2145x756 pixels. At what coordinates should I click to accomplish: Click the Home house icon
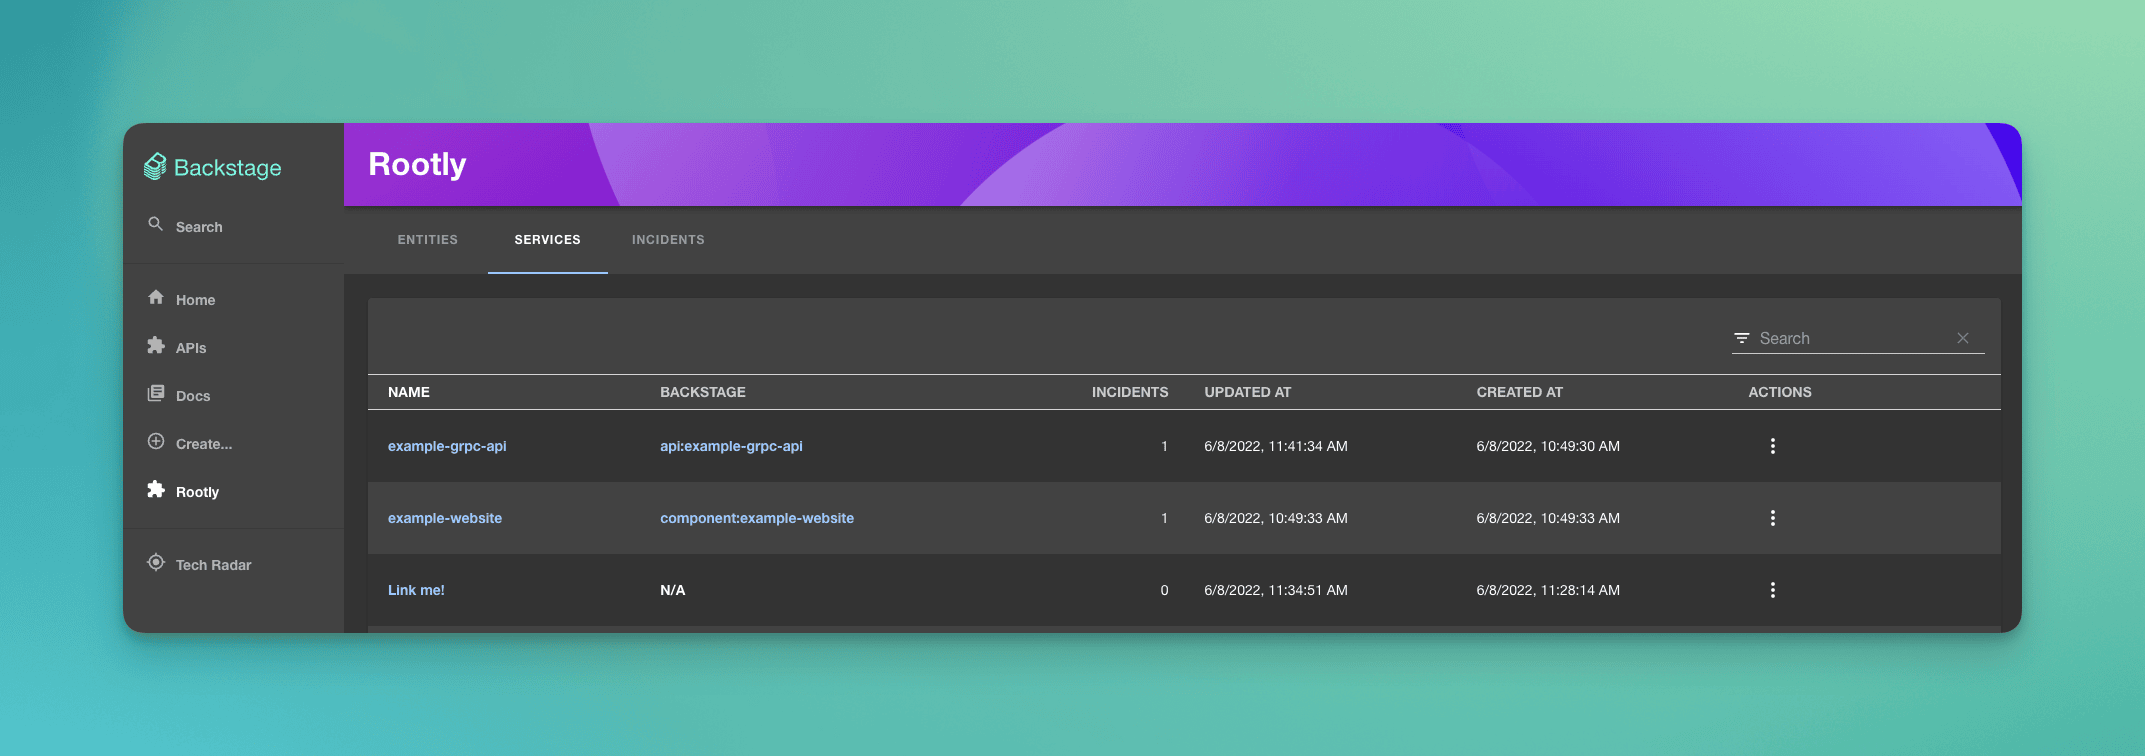155,297
